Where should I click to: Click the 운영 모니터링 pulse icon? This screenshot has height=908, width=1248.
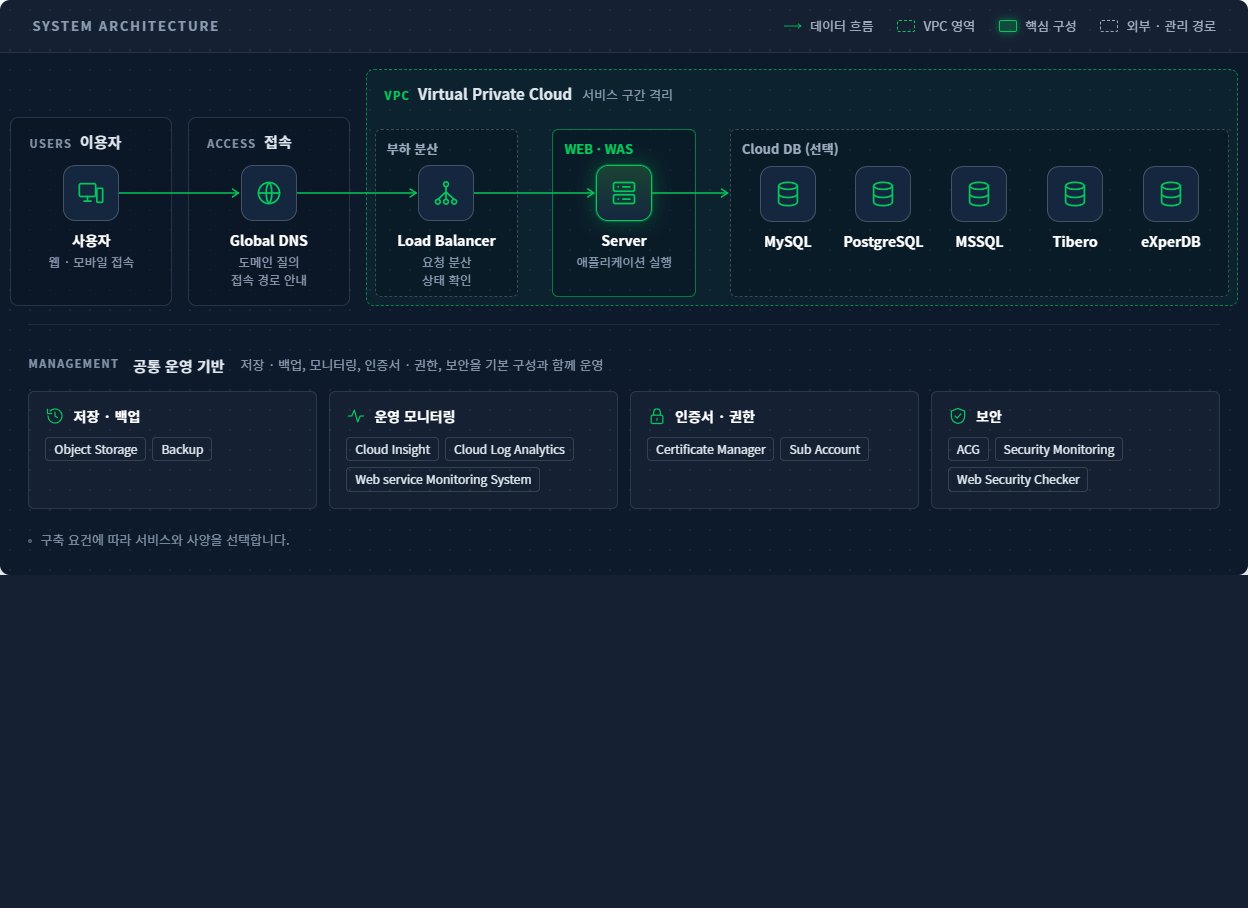(356, 416)
